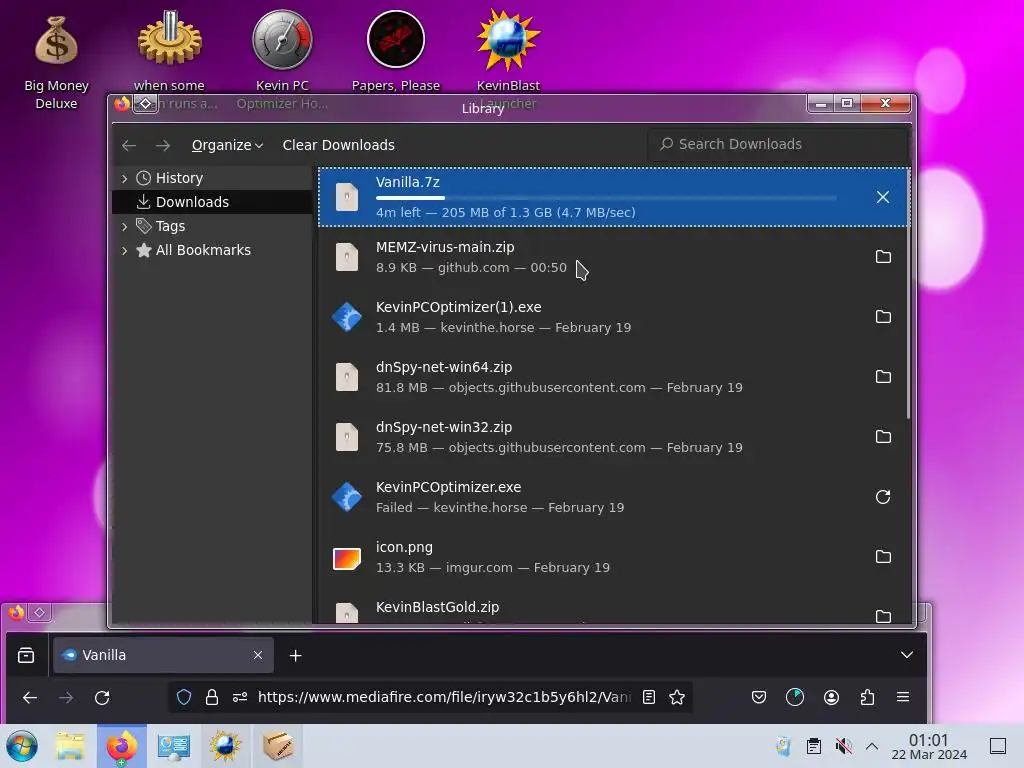The height and width of the screenshot is (768, 1024).
Task: Open Papers, Please desktop shortcut
Action: click(x=396, y=52)
